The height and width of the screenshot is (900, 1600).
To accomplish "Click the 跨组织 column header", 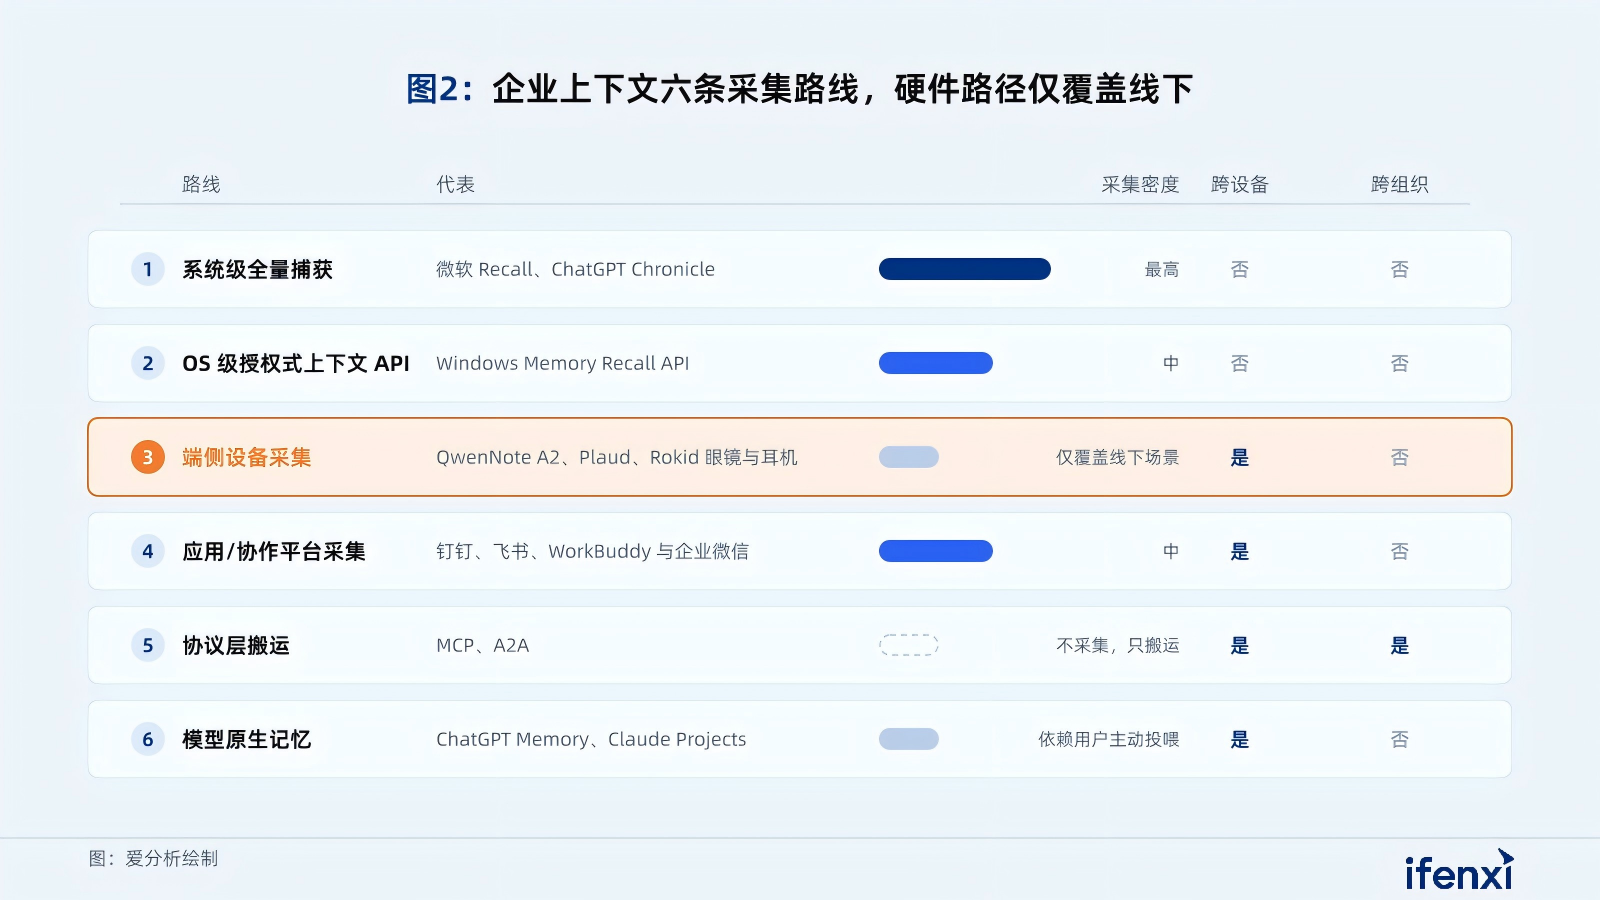I will coord(1400,184).
